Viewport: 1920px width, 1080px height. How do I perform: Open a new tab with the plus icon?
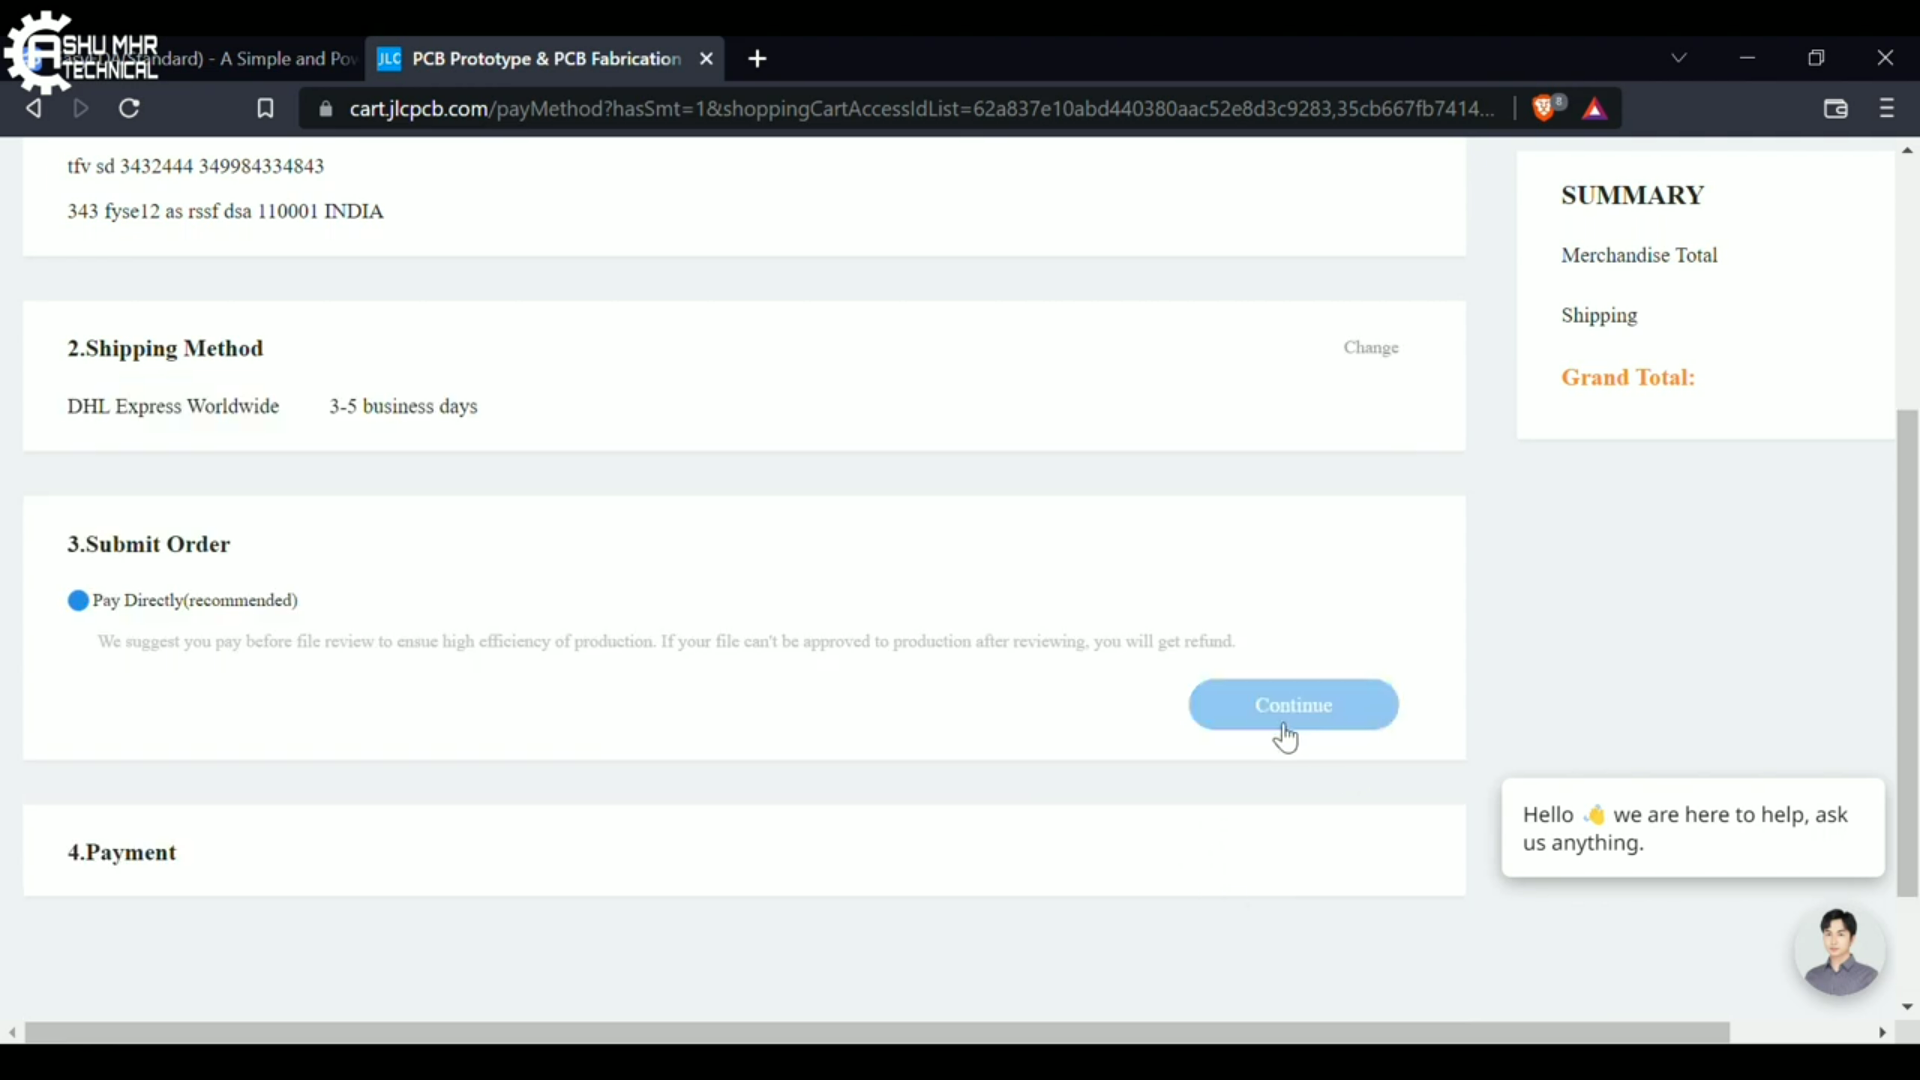pyautogui.click(x=757, y=59)
